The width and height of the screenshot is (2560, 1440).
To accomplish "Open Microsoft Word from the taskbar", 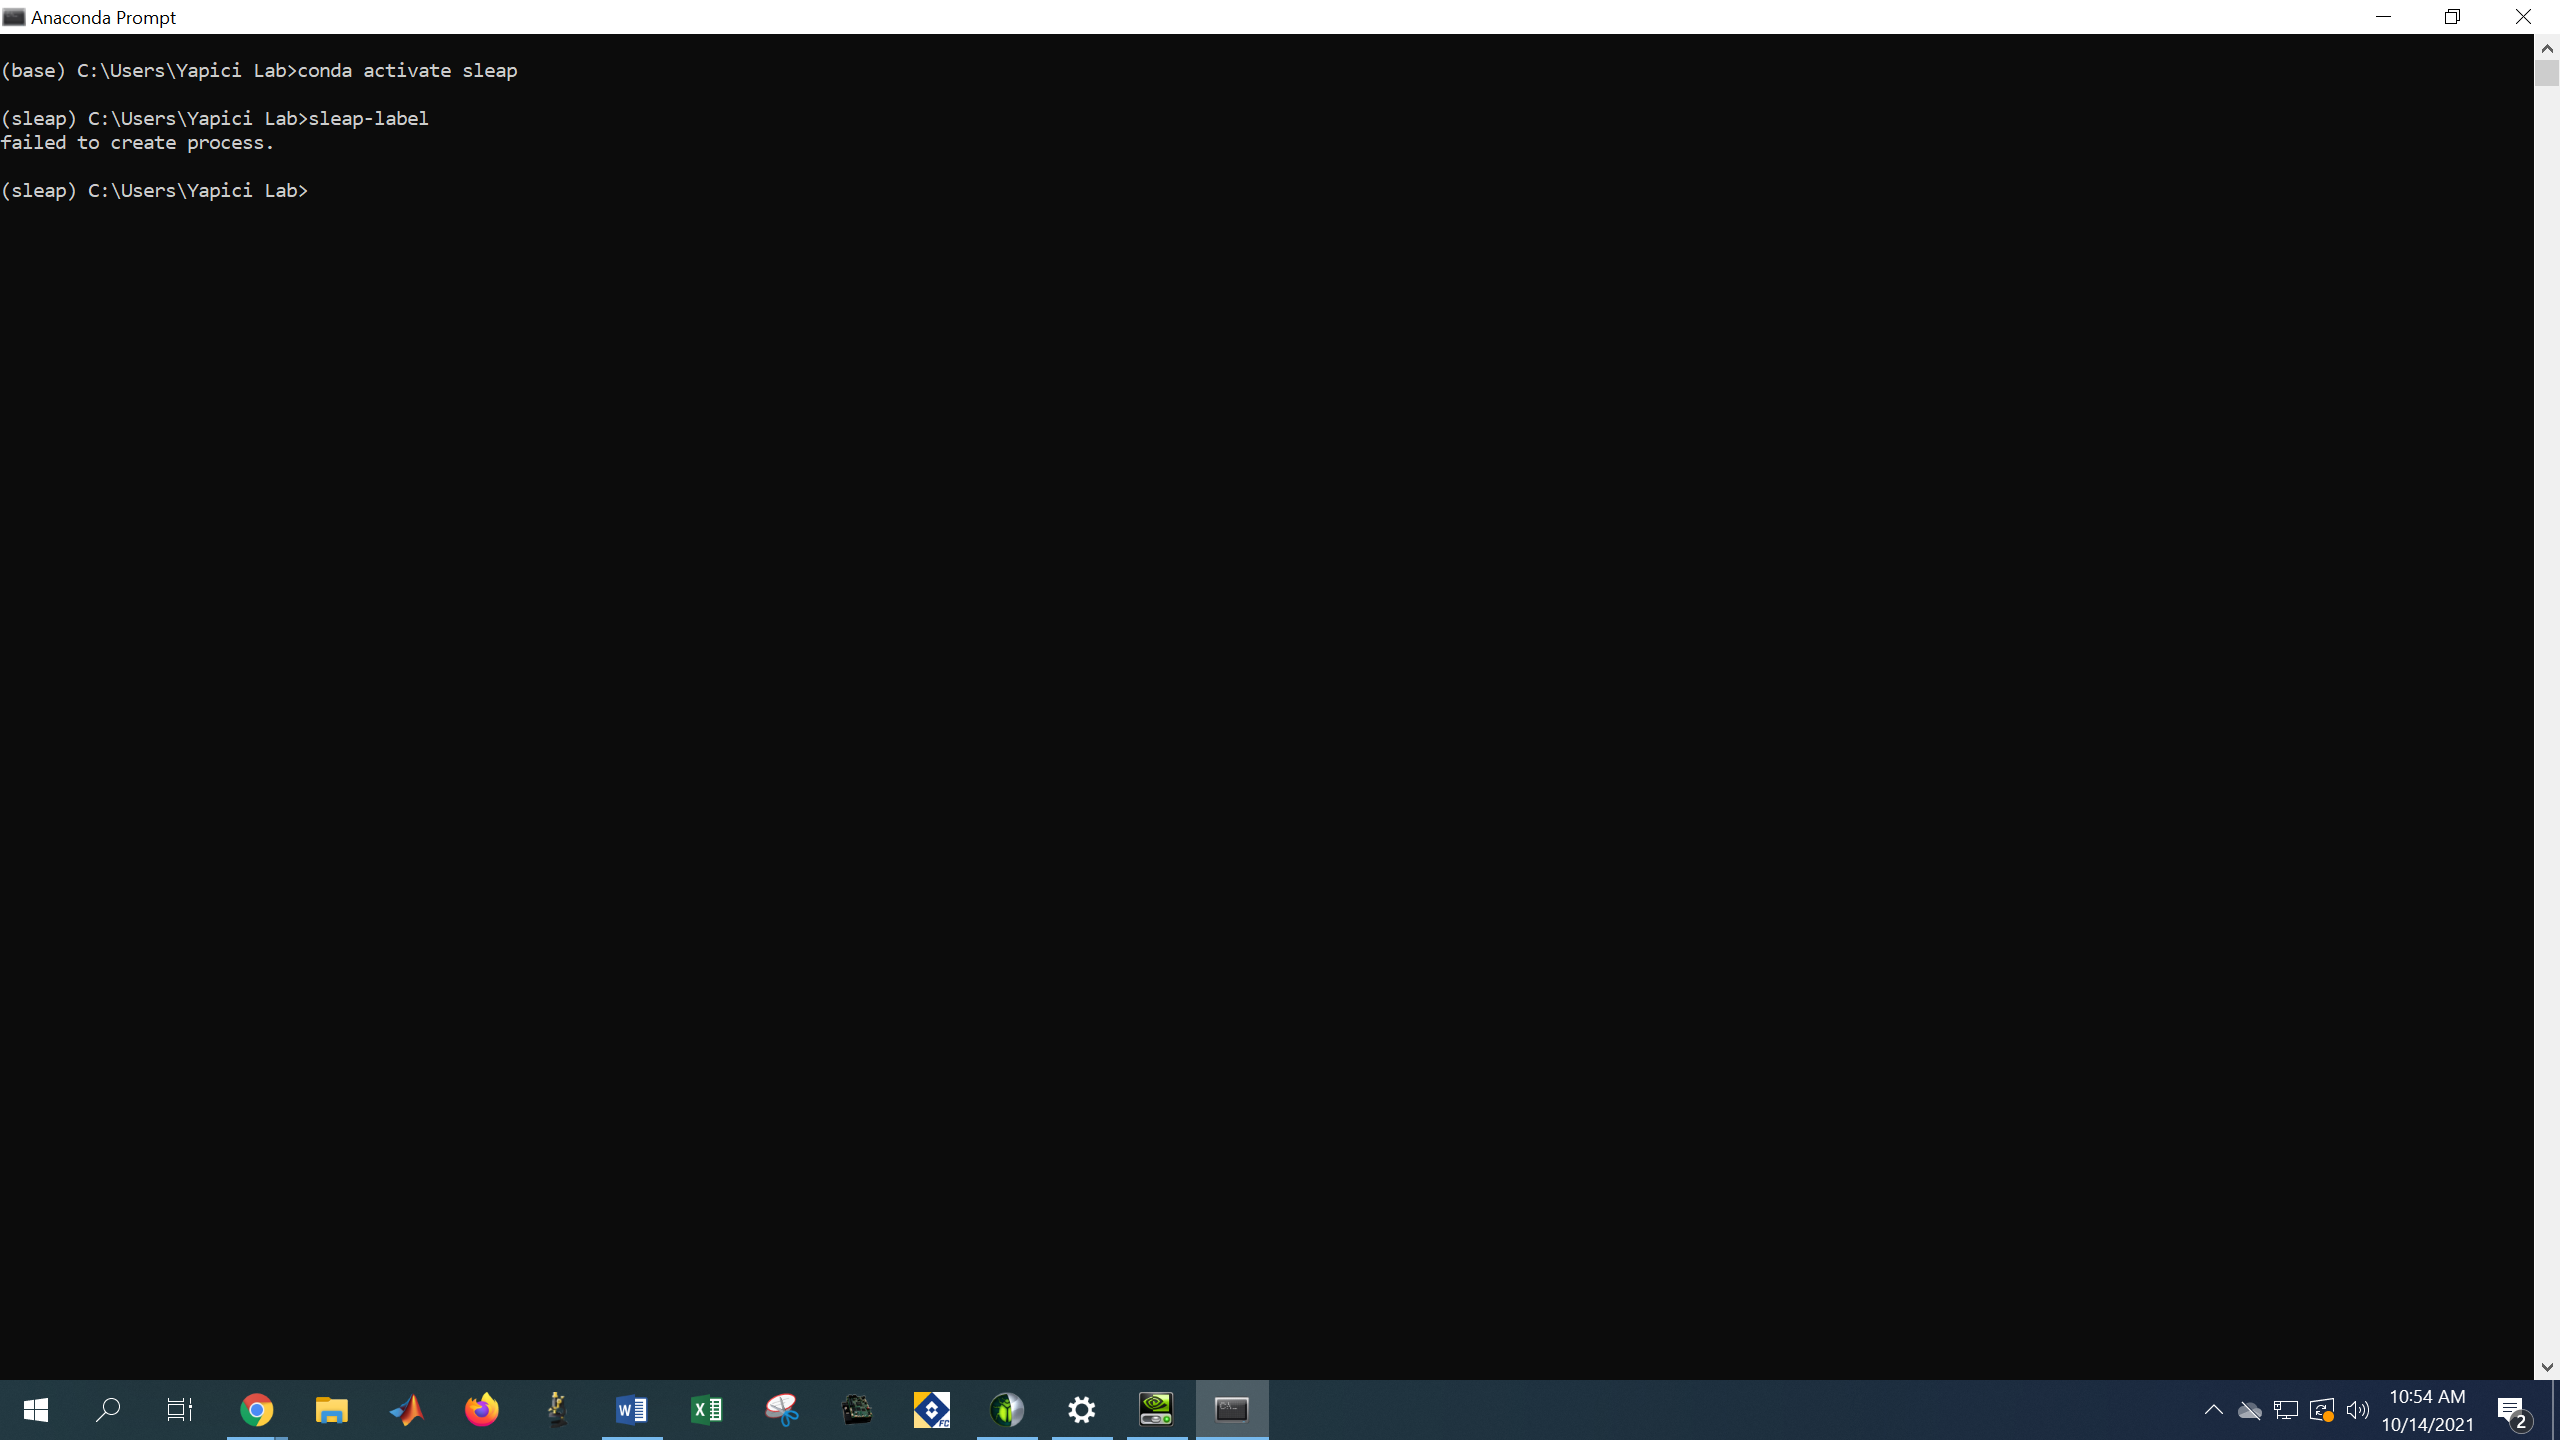I will click(631, 1409).
